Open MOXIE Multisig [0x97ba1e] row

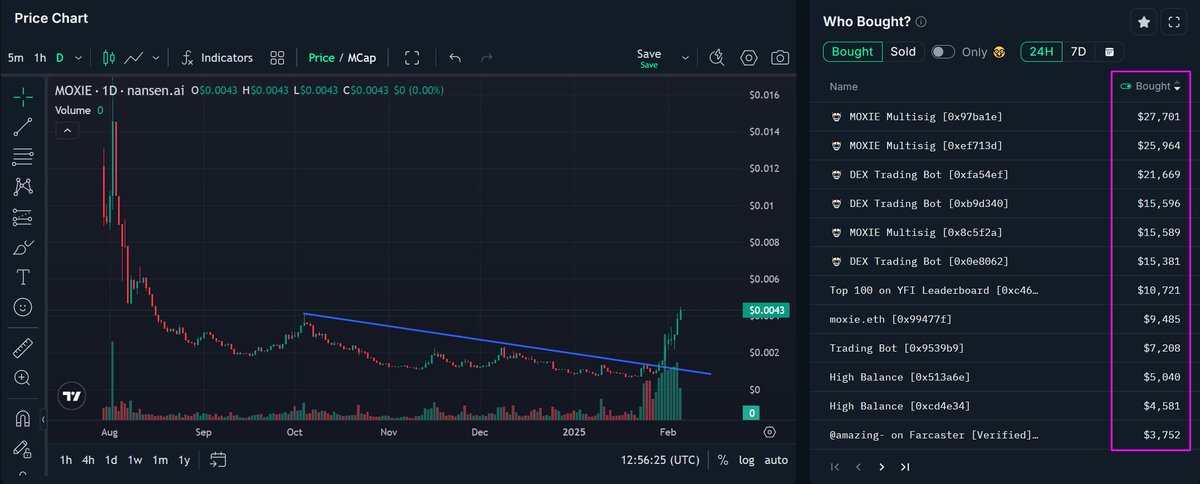(x=1005, y=116)
